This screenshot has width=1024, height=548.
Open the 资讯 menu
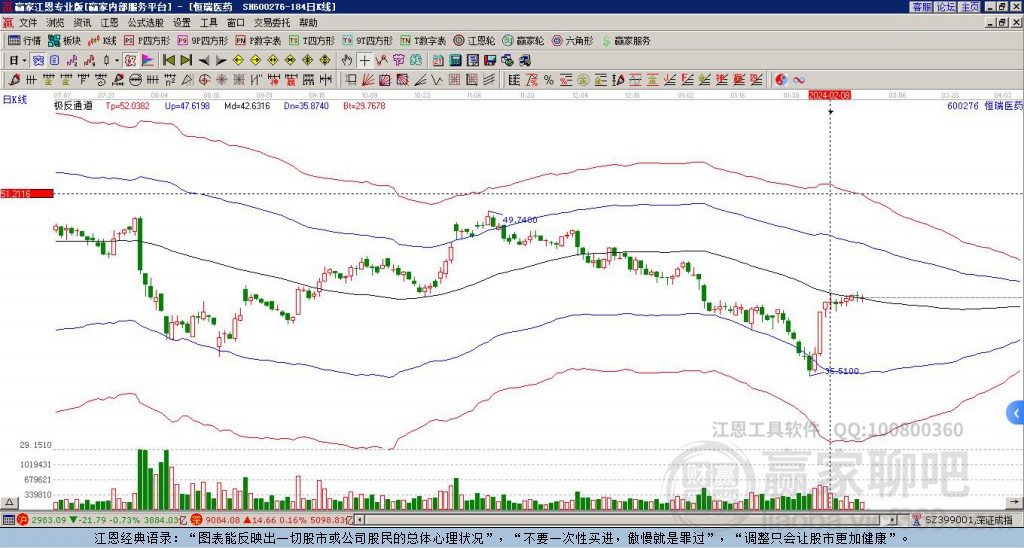[x=82, y=23]
